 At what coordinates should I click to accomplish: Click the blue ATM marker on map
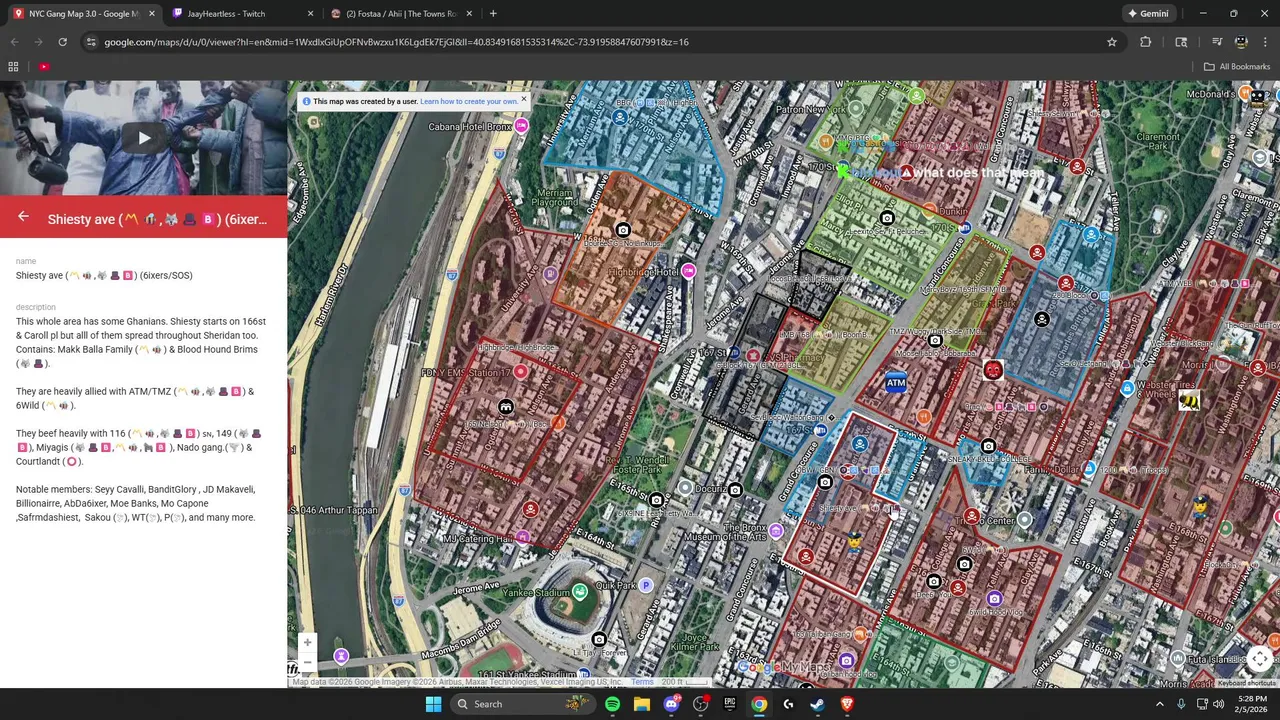896,382
